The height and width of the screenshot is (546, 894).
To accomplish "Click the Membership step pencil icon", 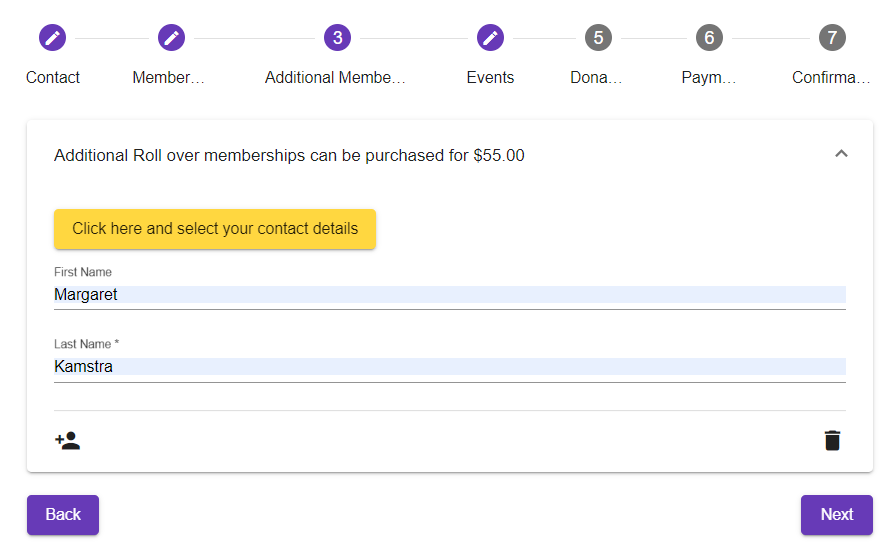I will tap(171, 38).
